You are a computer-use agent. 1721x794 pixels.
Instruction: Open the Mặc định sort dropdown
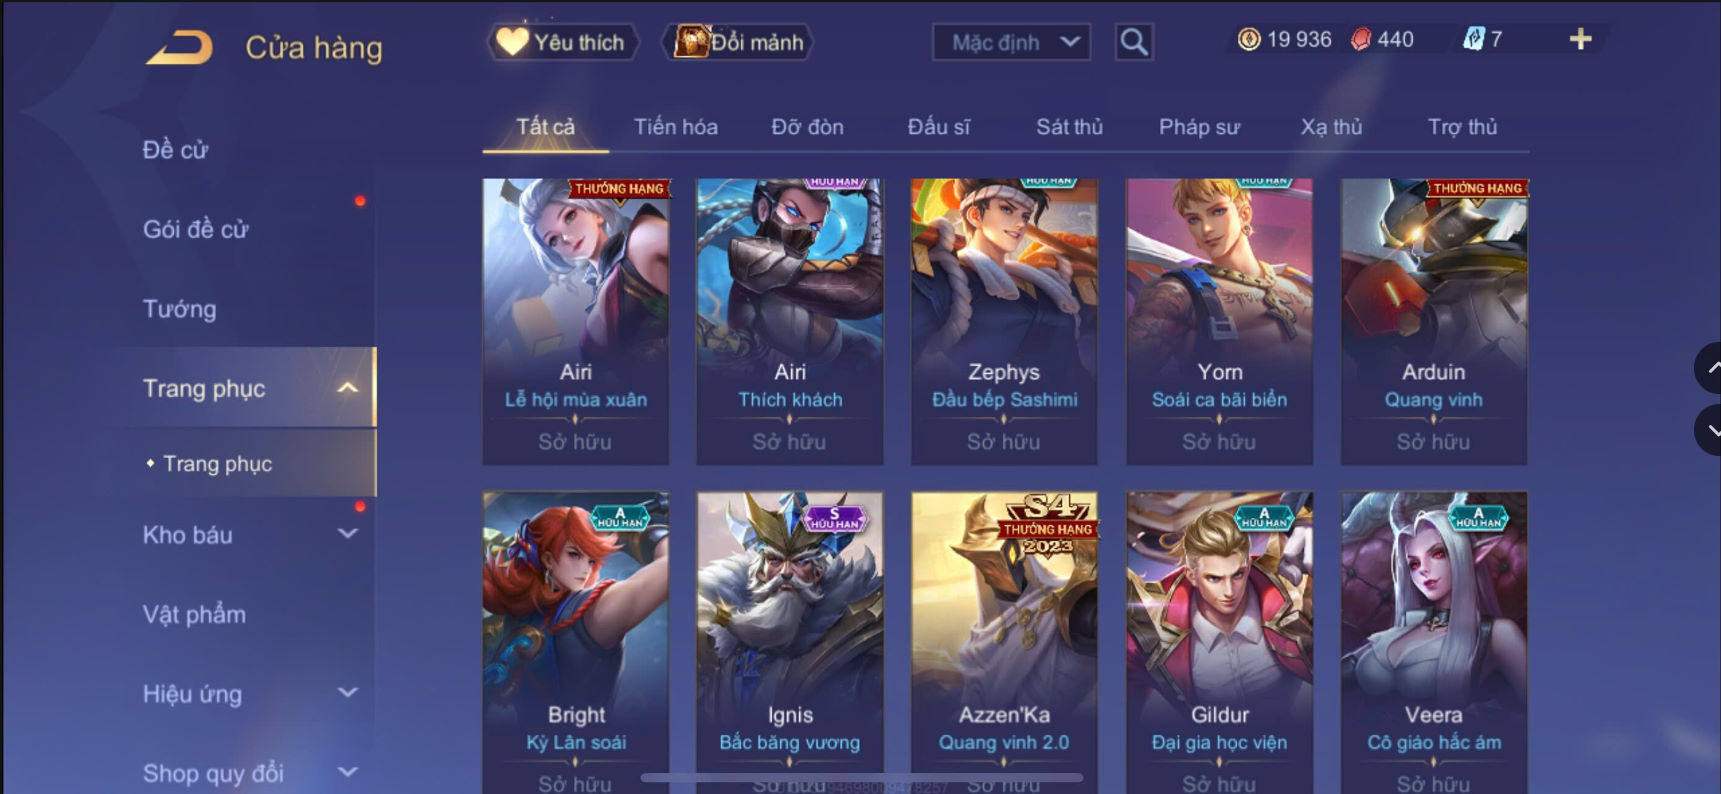tap(1011, 42)
